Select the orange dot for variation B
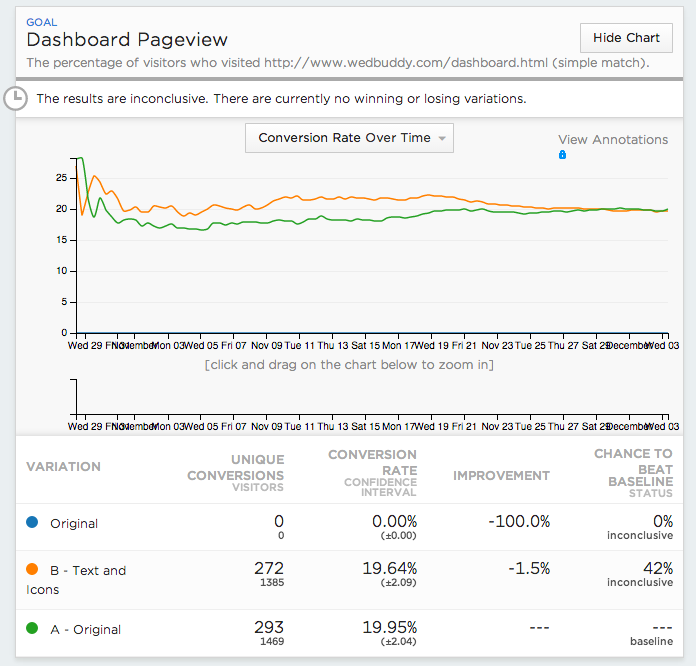This screenshot has height=666, width=696. tap(33, 570)
